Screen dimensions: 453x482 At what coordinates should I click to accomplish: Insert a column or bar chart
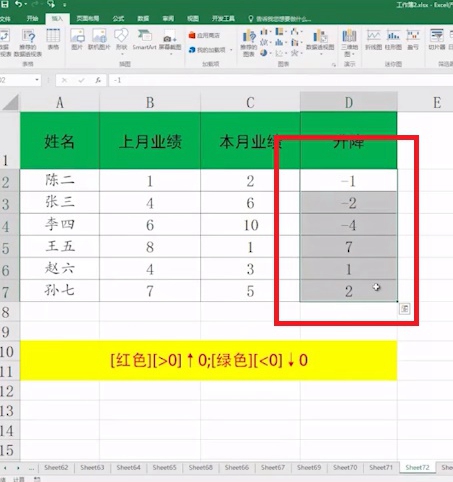[x=265, y=32]
